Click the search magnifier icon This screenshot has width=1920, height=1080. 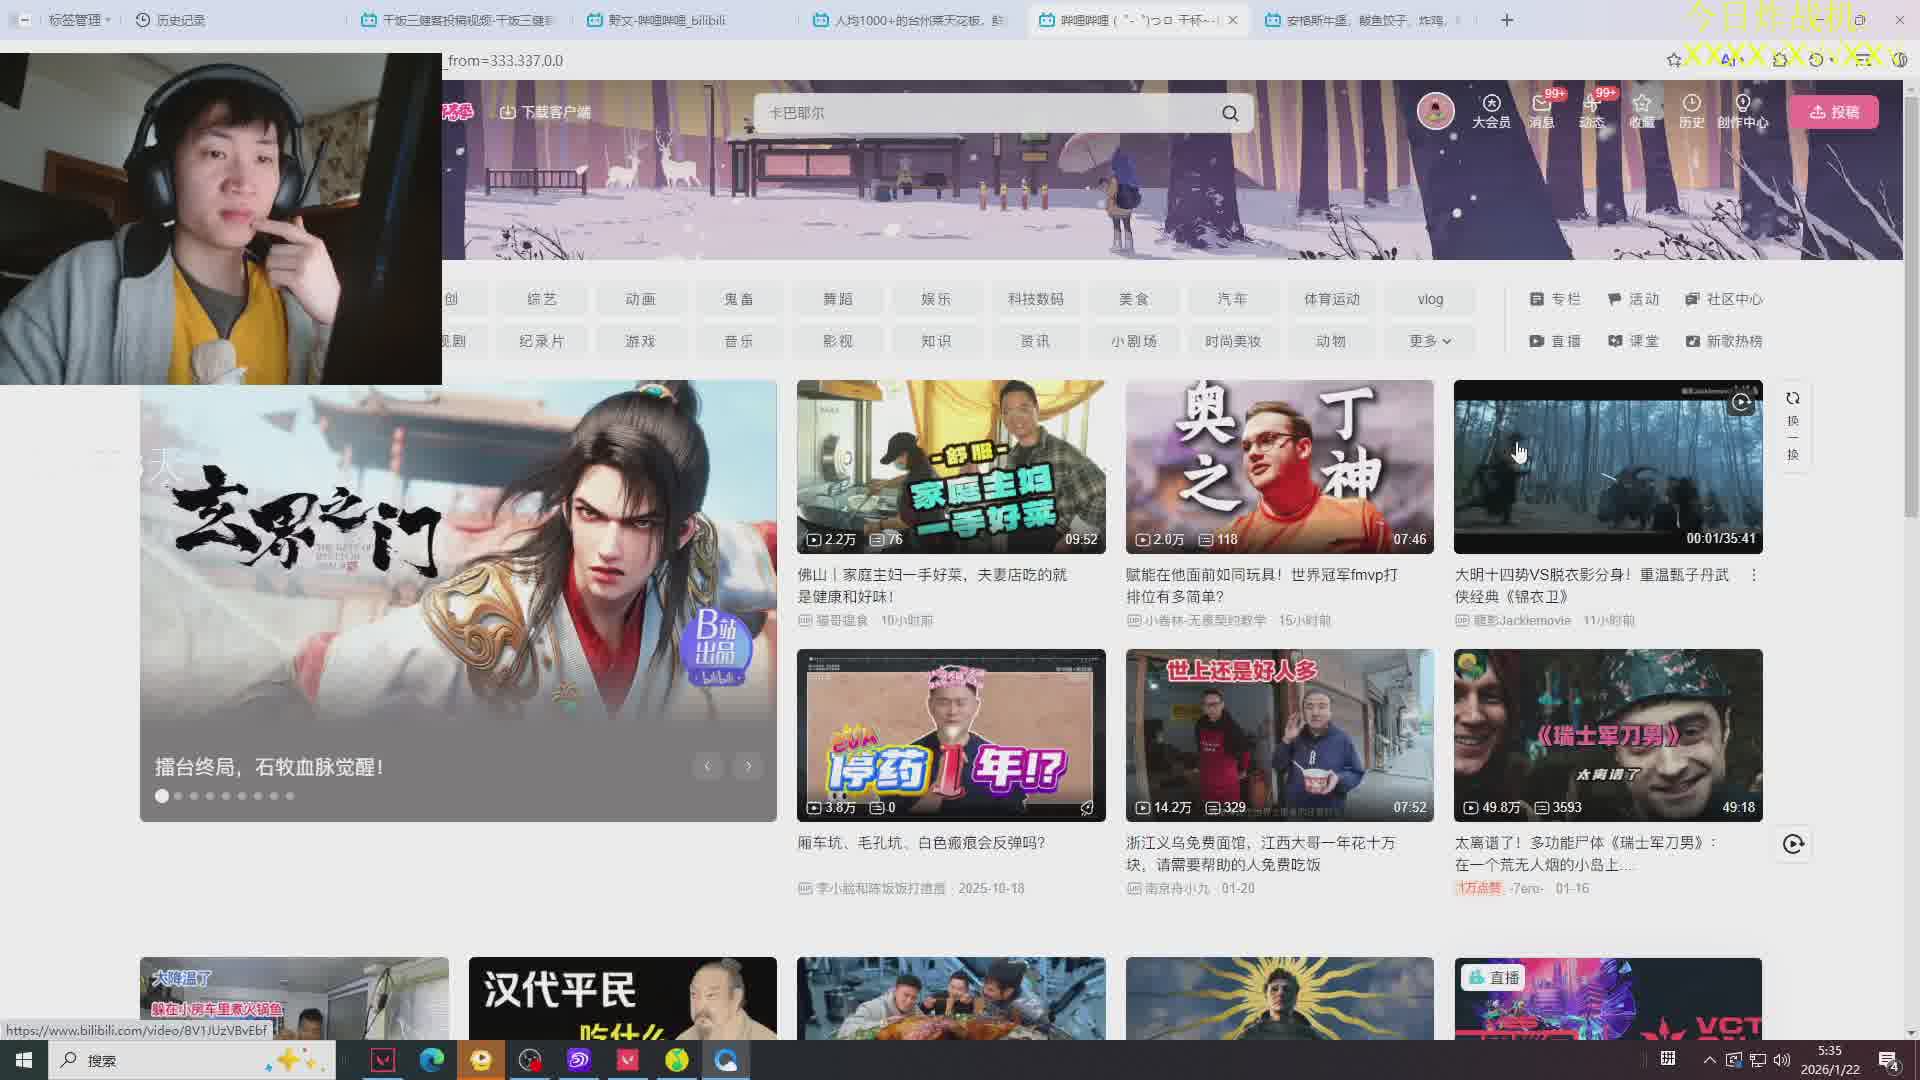pyautogui.click(x=1230, y=113)
